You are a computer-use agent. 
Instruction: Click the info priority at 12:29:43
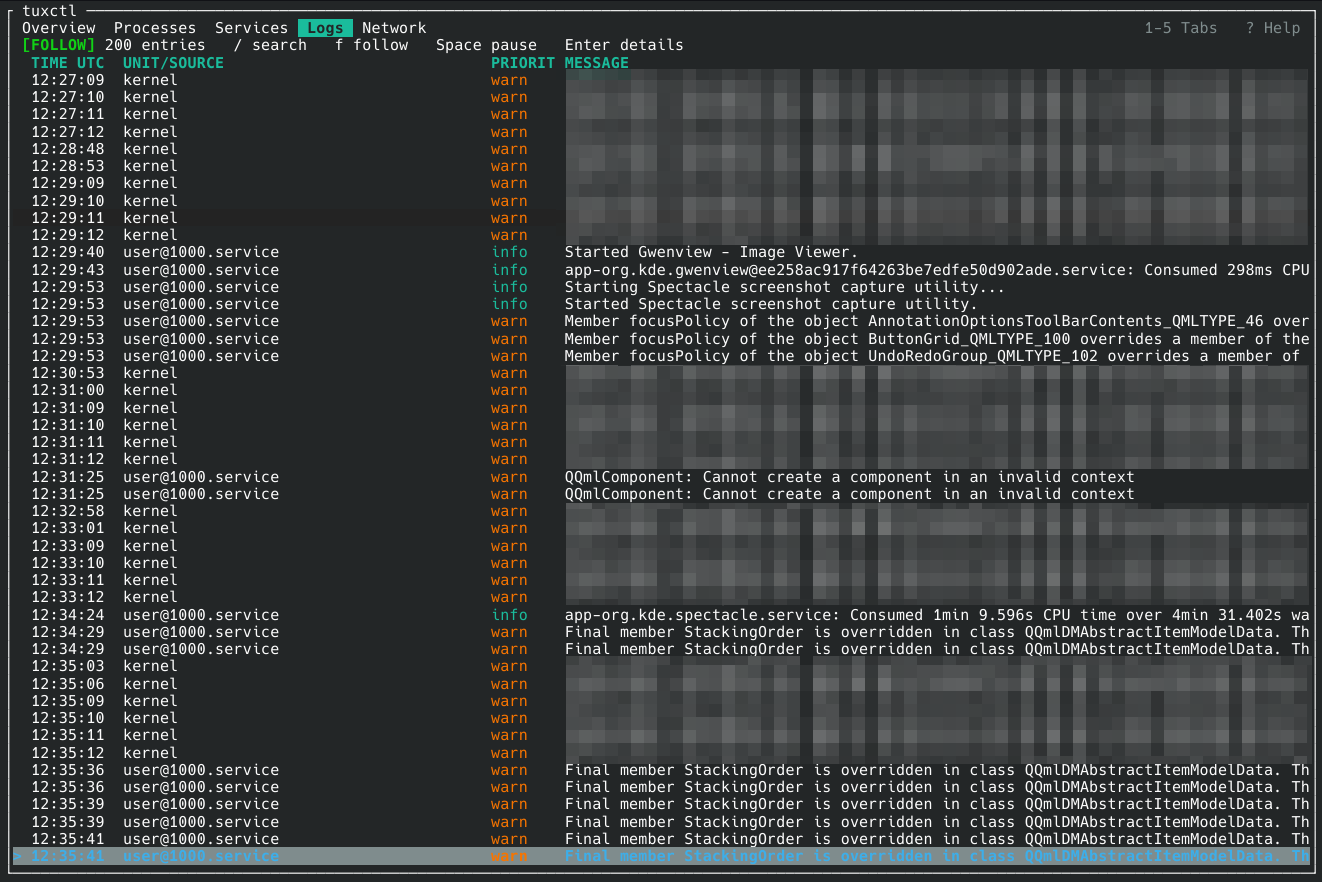(509, 270)
